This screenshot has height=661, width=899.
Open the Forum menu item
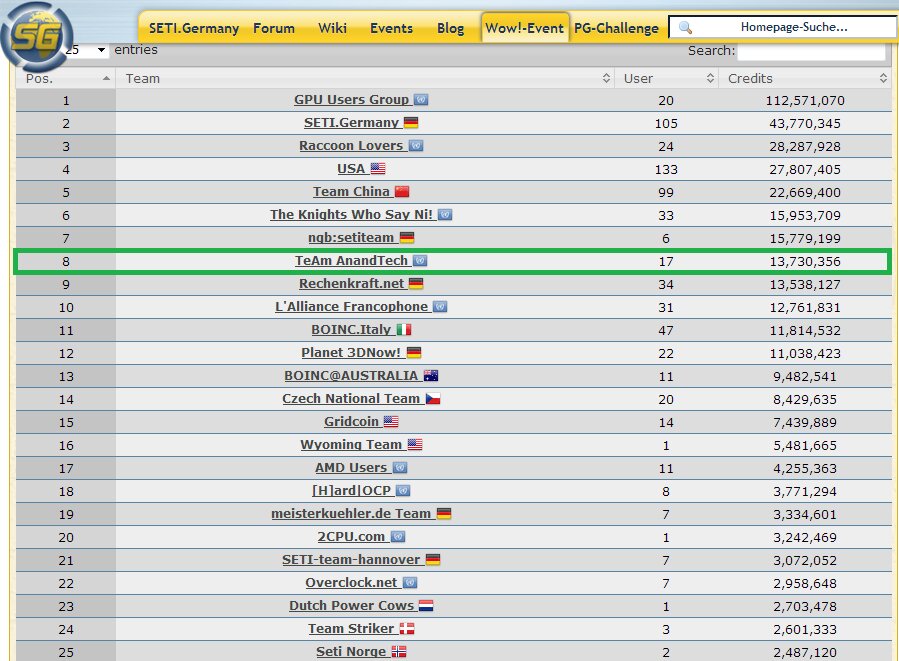[274, 28]
